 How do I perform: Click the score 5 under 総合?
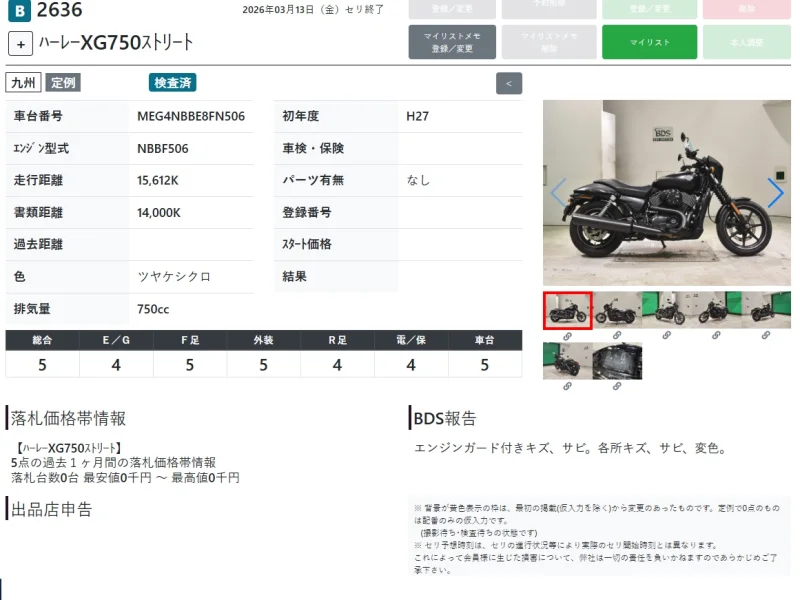pyautogui.click(x=42, y=365)
